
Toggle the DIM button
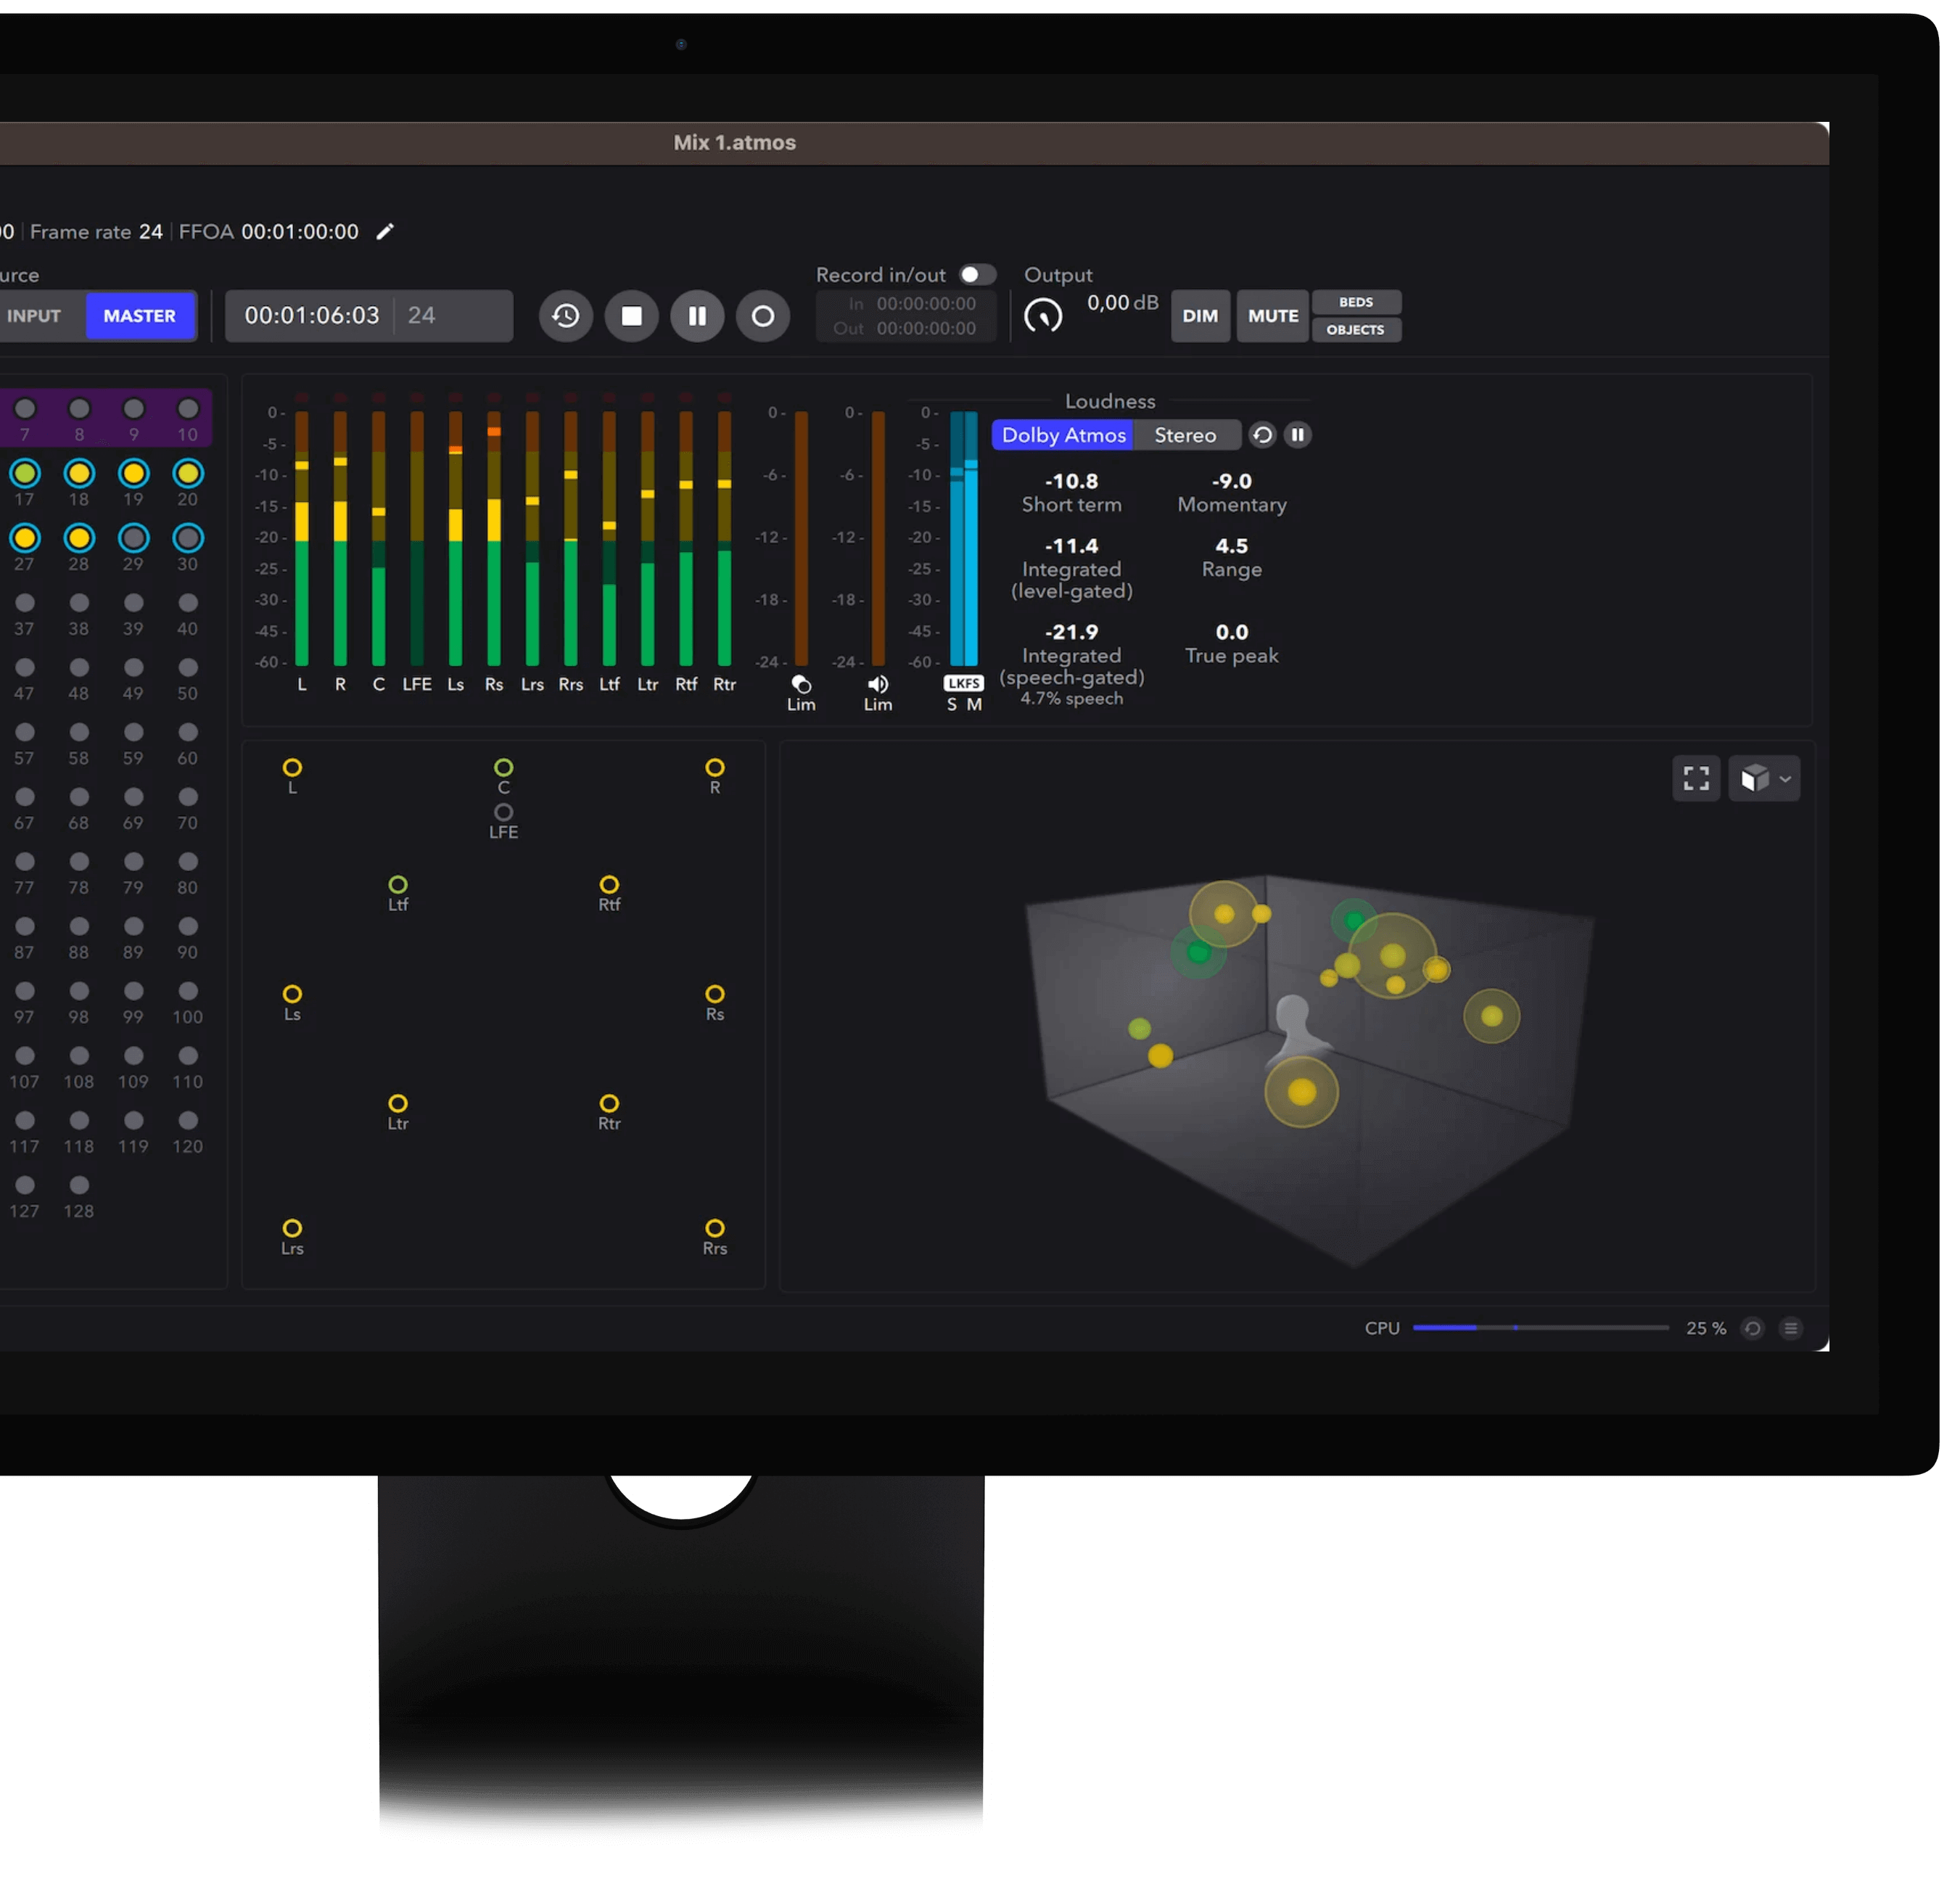(1200, 316)
